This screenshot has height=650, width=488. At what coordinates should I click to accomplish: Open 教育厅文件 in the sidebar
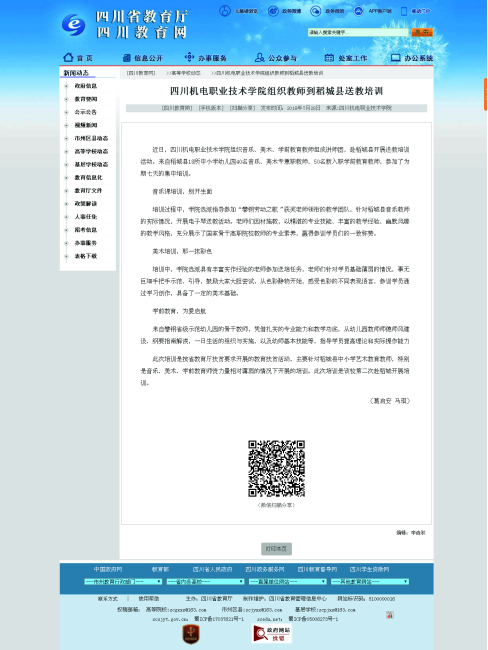tap(88, 191)
